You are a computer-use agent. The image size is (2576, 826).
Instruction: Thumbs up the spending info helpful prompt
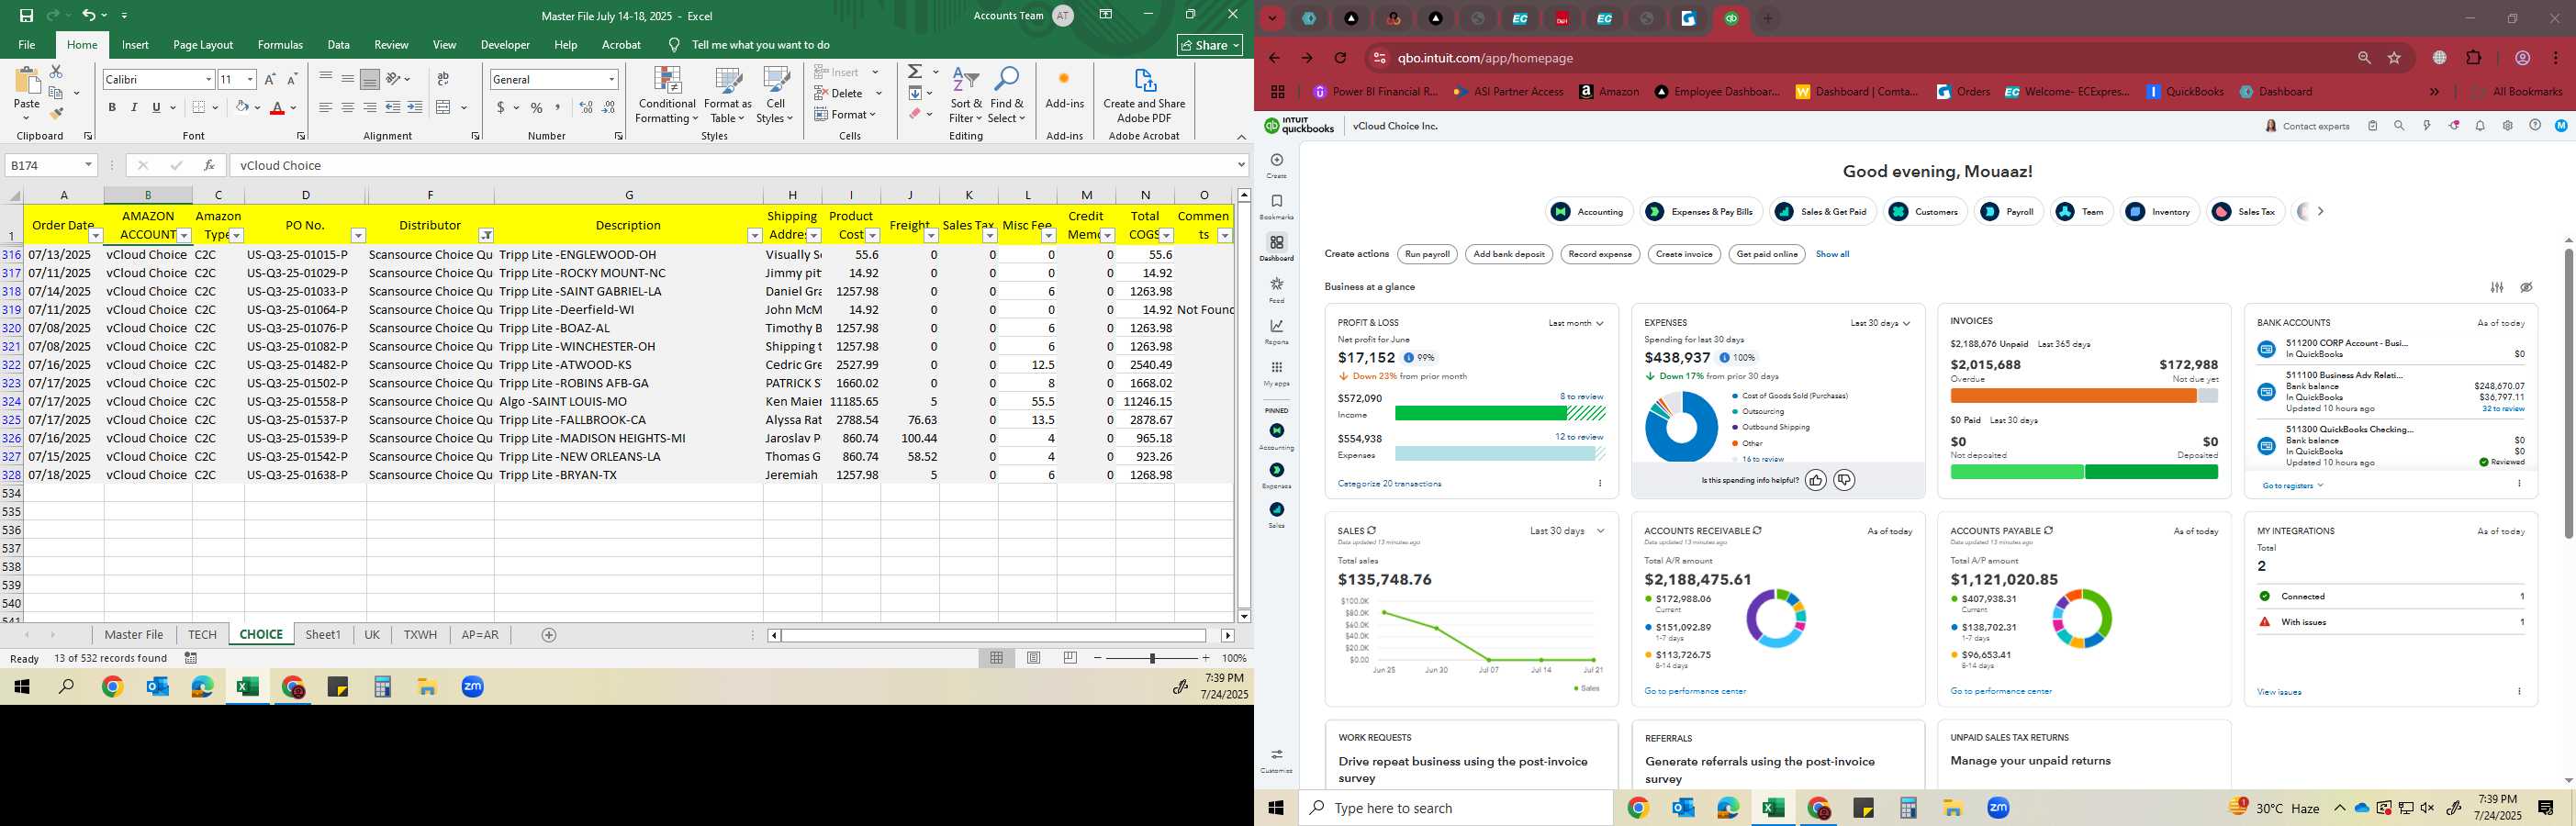click(x=1816, y=481)
